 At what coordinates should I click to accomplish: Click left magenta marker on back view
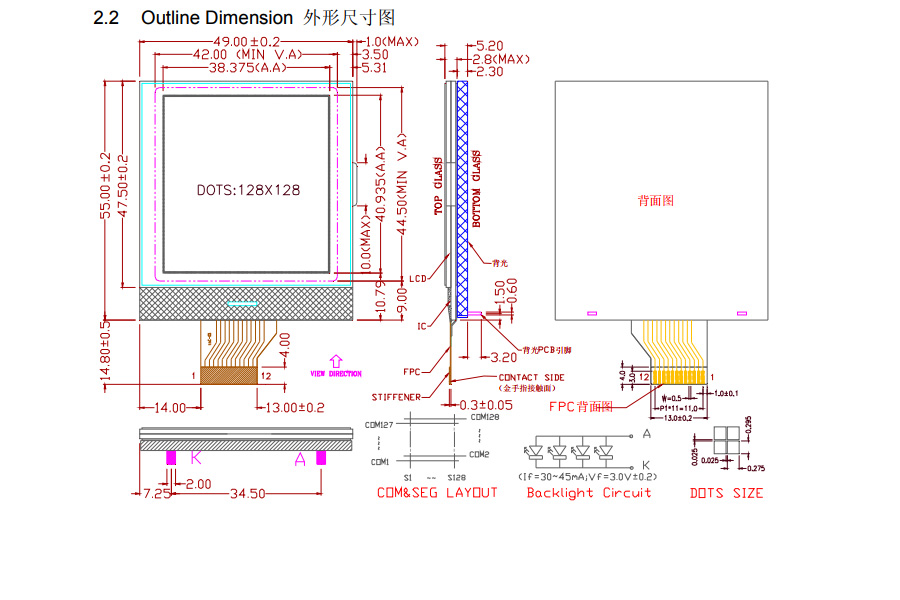coord(591,313)
